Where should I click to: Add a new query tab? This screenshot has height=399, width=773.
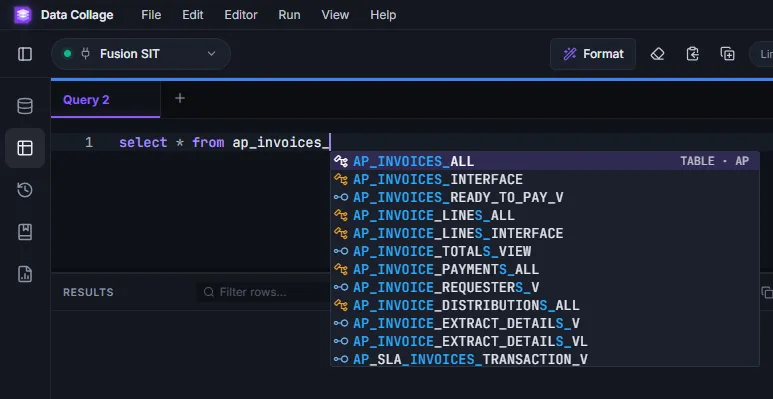[180, 99]
